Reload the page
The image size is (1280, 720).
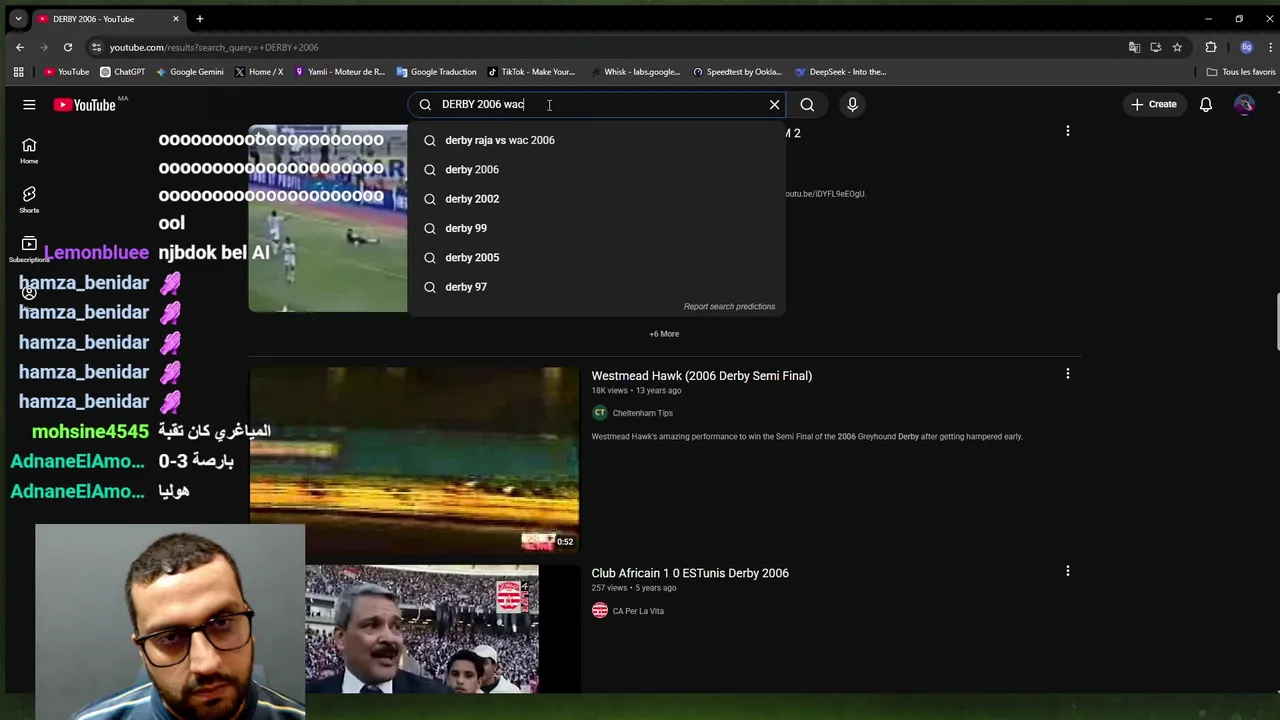pyautogui.click(x=68, y=47)
